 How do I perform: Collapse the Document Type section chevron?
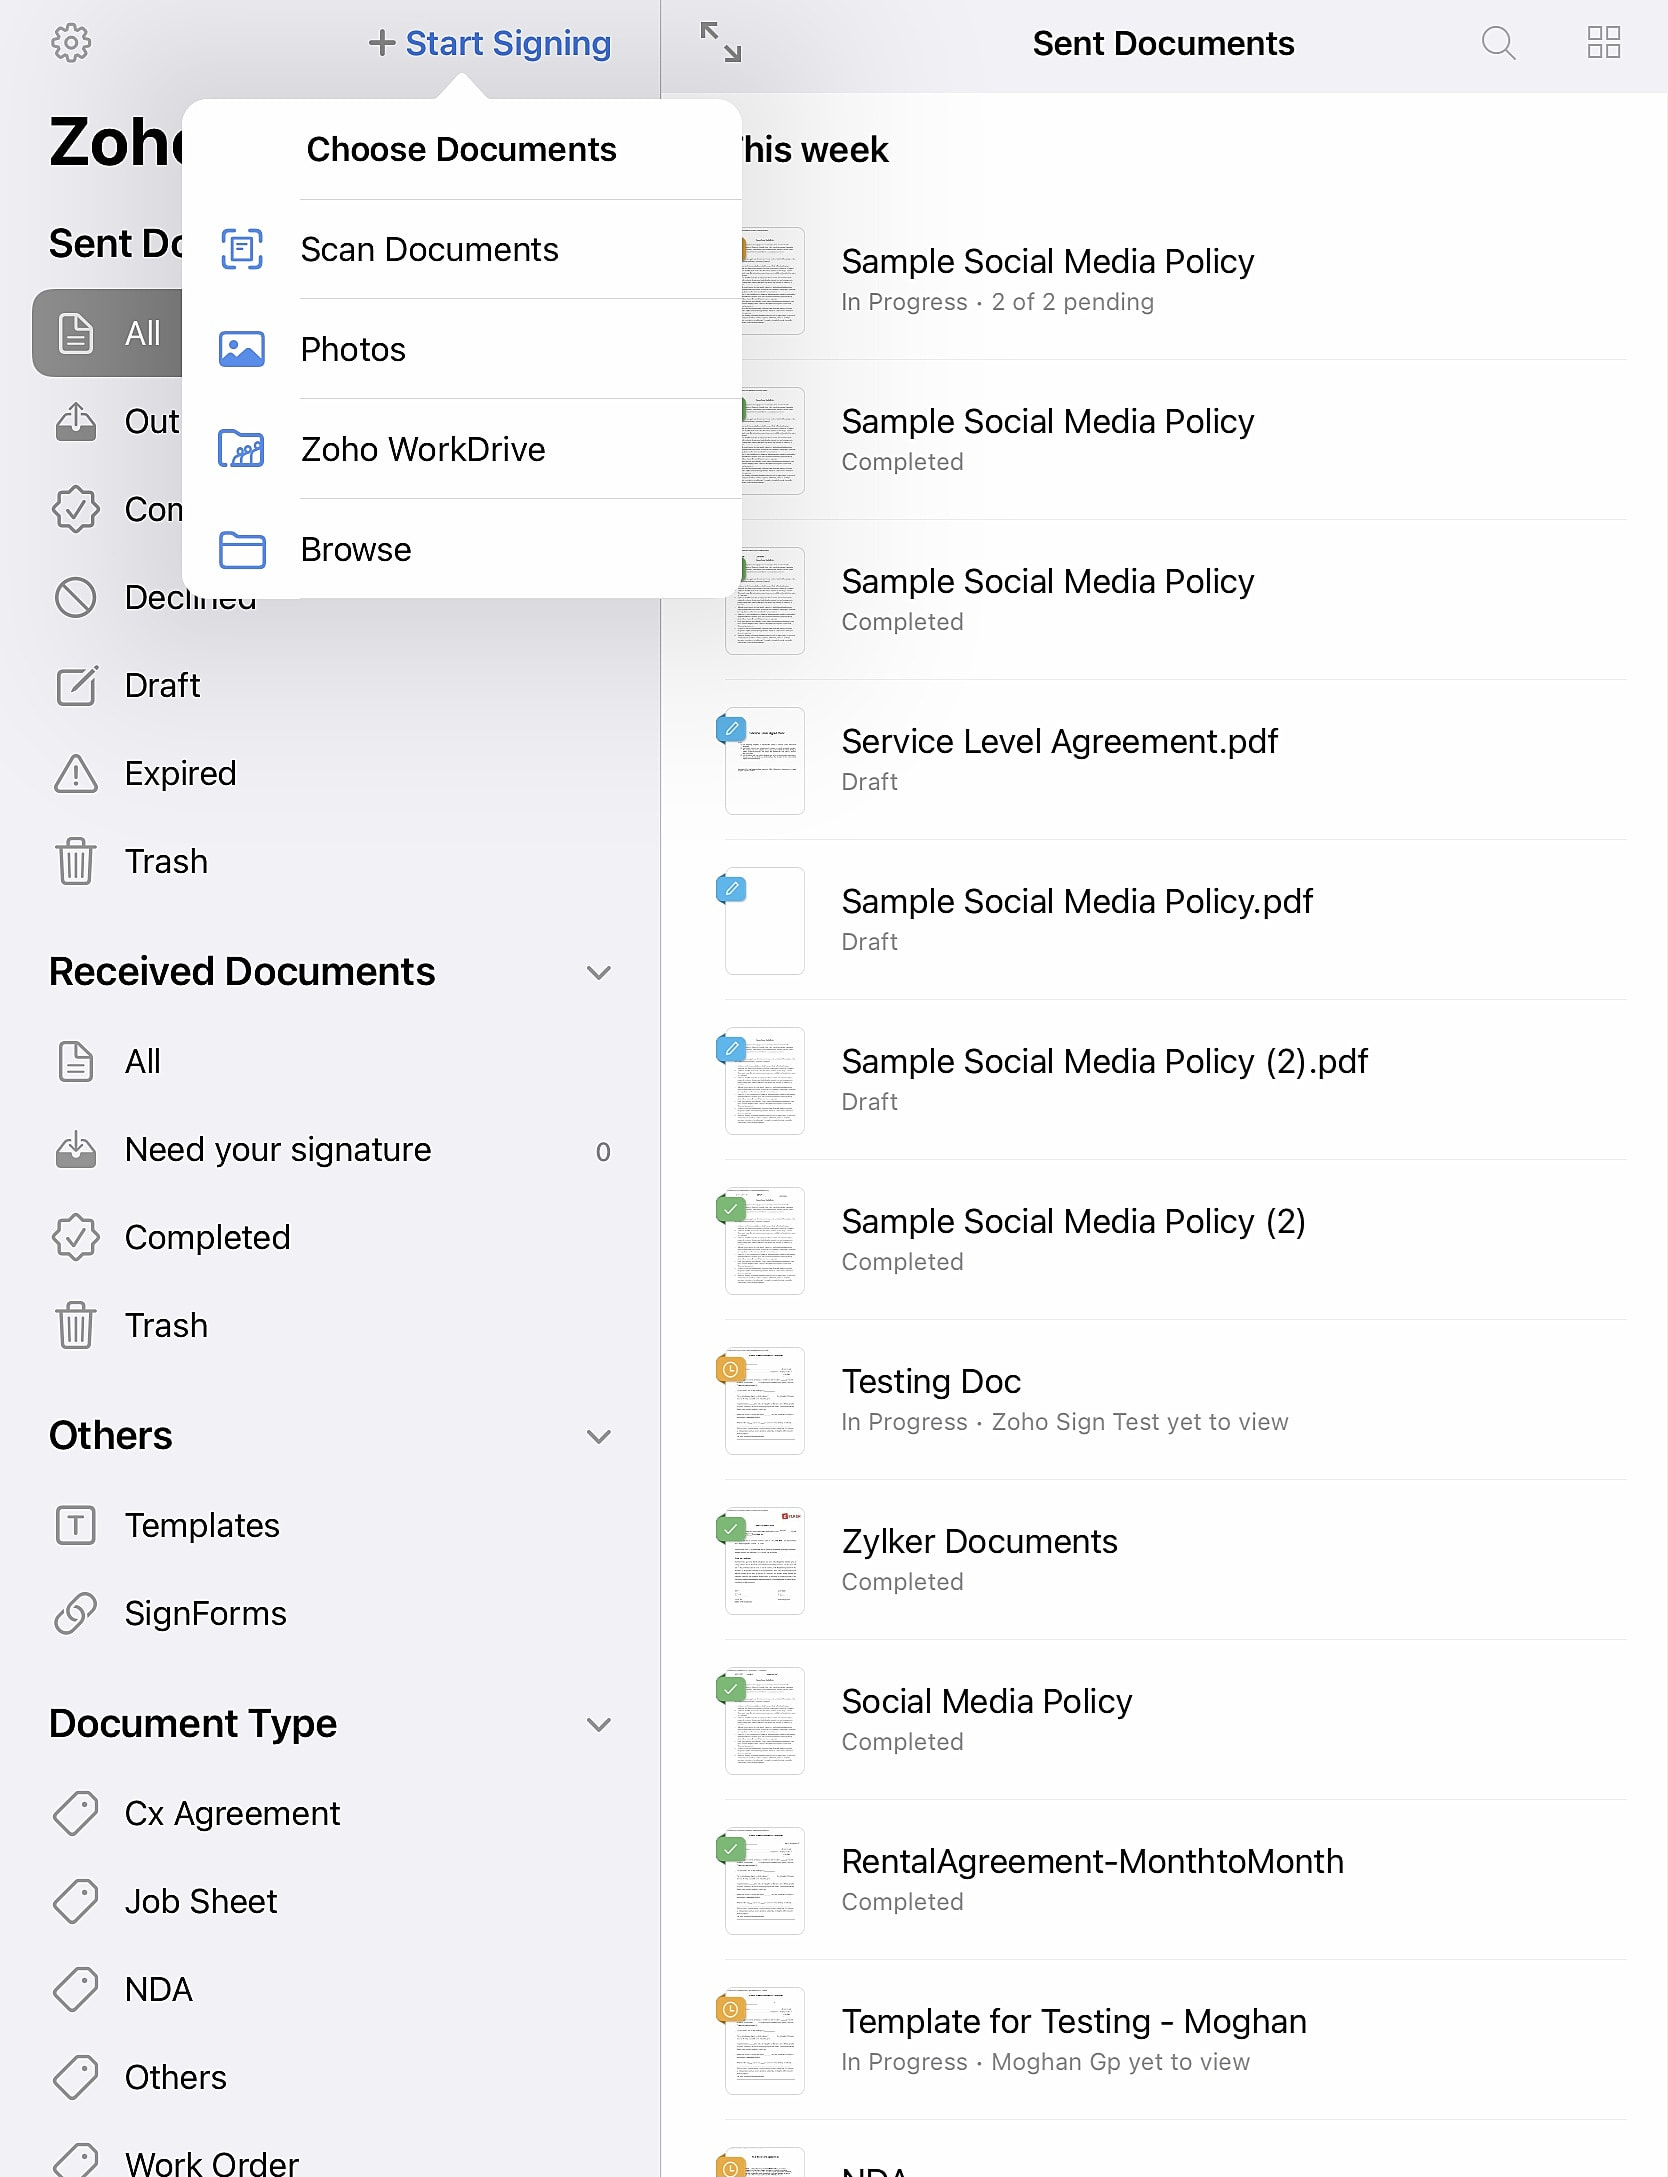tap(599, 1724)
